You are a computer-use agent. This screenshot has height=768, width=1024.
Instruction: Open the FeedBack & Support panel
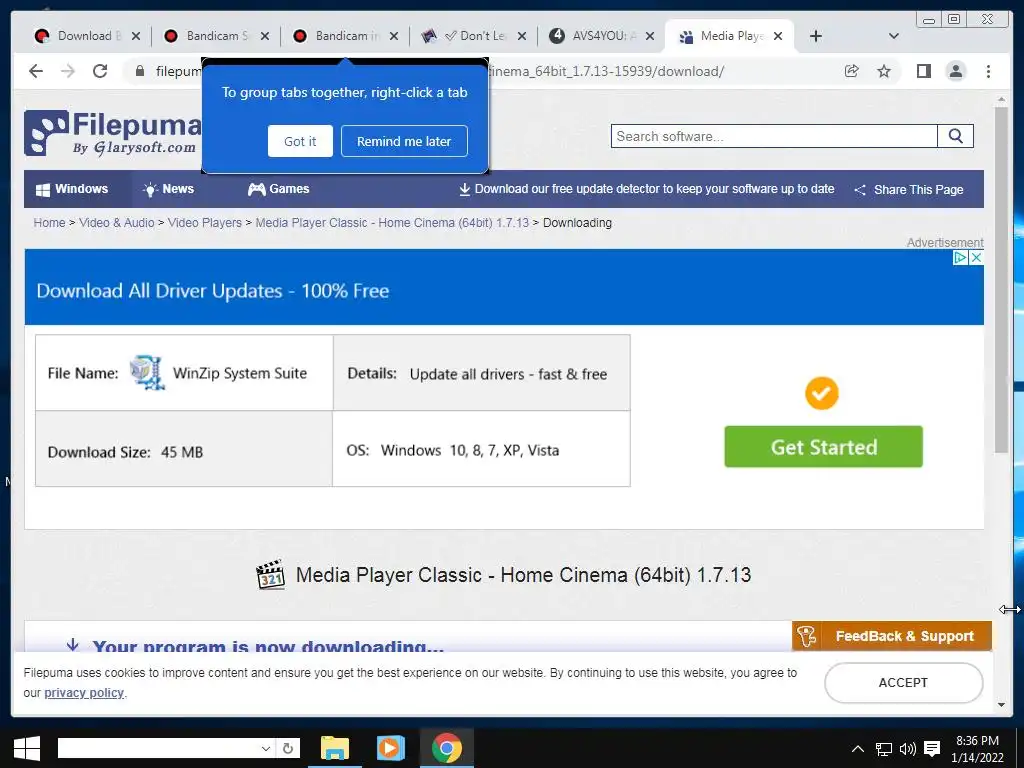891,636
